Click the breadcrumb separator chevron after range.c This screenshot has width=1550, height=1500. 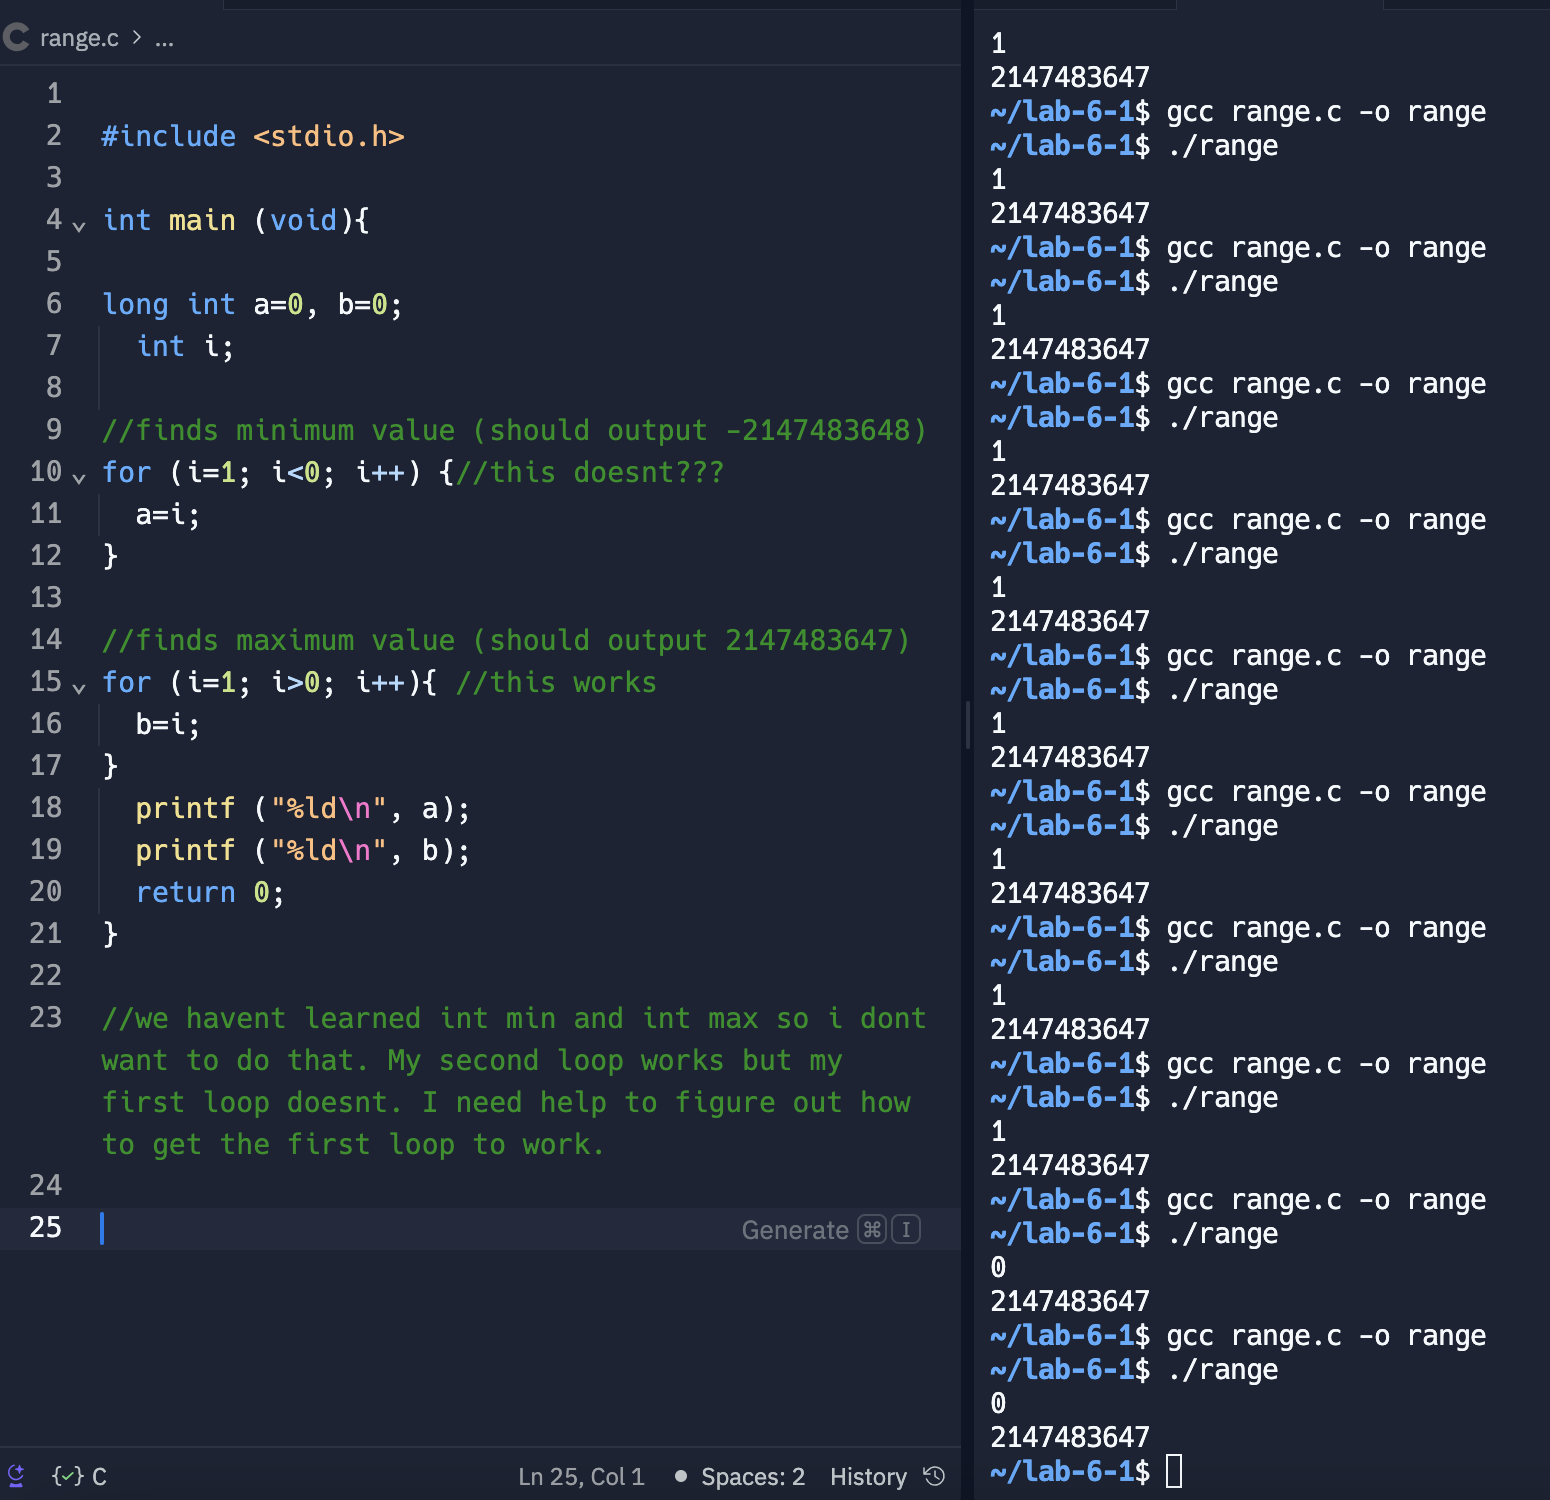pyautogui.click(x=138, y=37)
